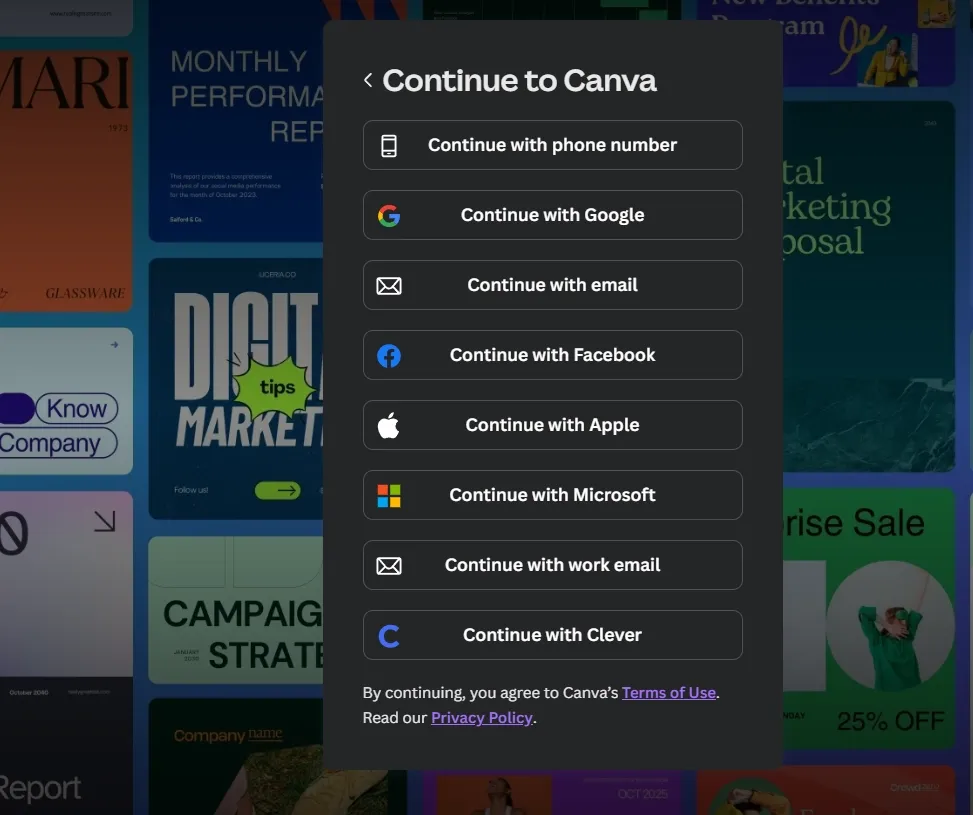This screenshot has width=973, height=815.
Task: Choose Continue with email
Action: [552, 286]
